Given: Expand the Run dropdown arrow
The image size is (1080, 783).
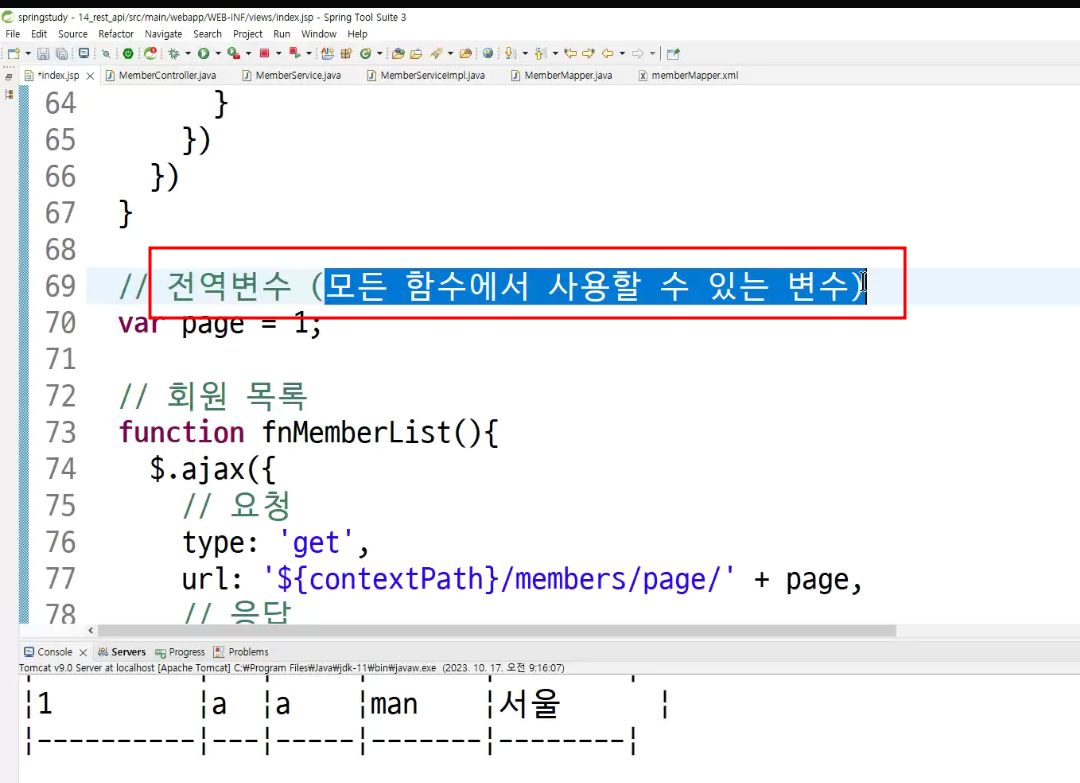Looking at the screenshot, I should 218,54.
